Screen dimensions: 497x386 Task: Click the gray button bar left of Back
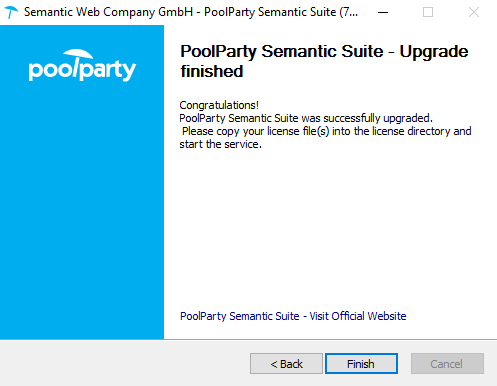(x=125, y=364)
